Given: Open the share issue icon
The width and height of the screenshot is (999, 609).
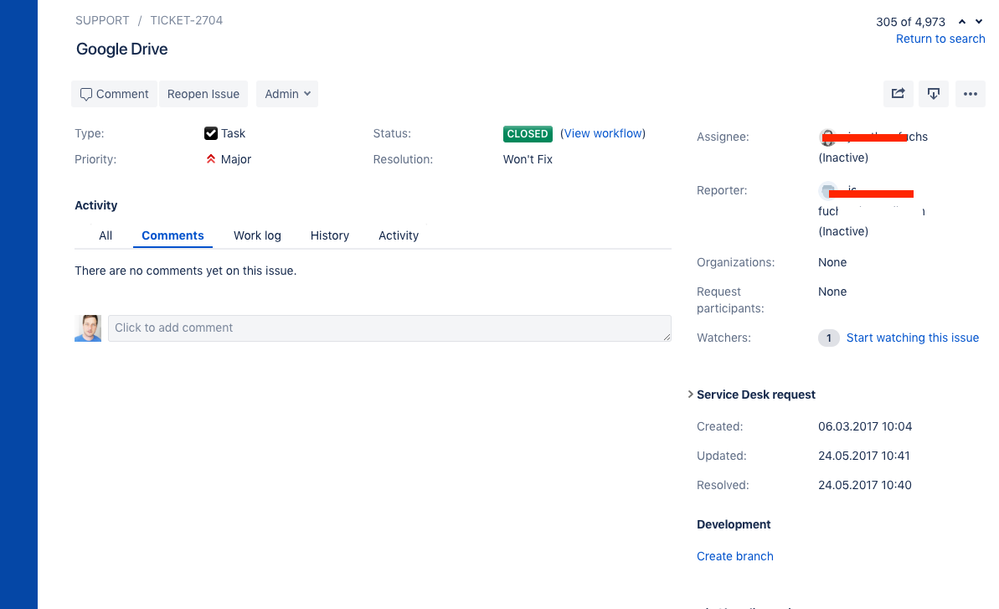Looking at the screenshot, I should (x=898, y=94).
